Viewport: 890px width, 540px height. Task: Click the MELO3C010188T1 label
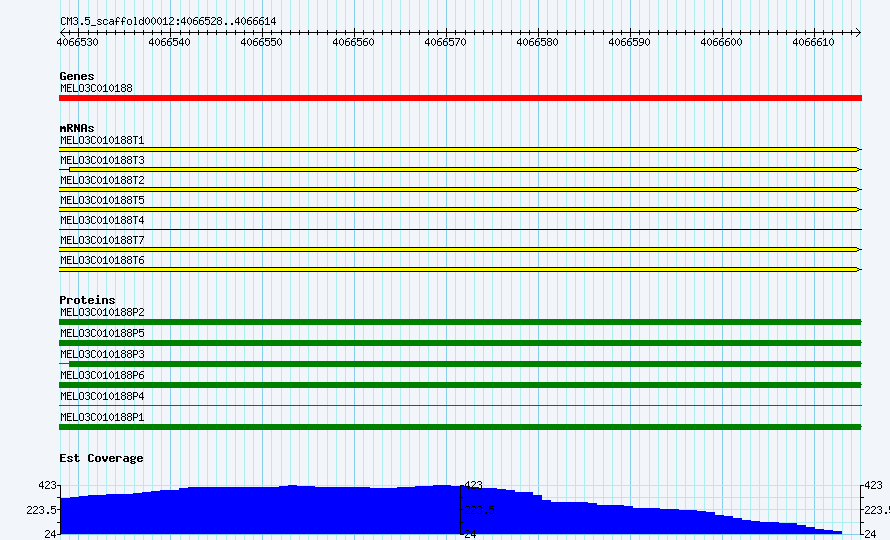102,140
